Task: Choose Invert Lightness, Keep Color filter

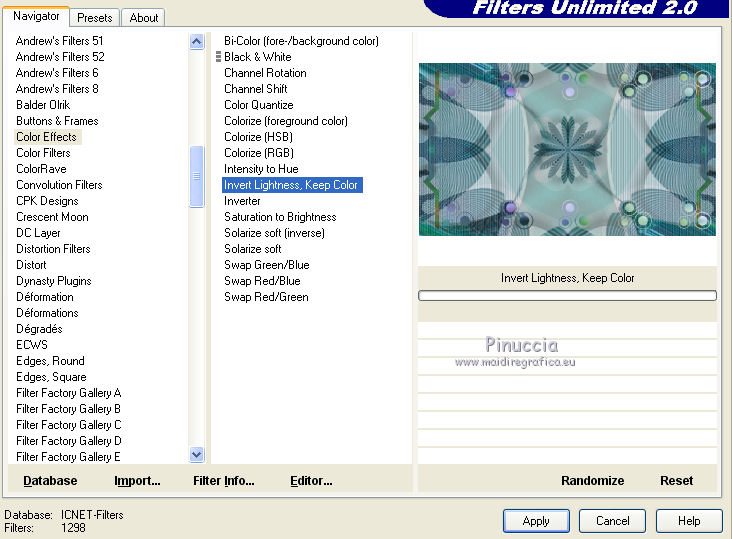Action: pos(292,185)
